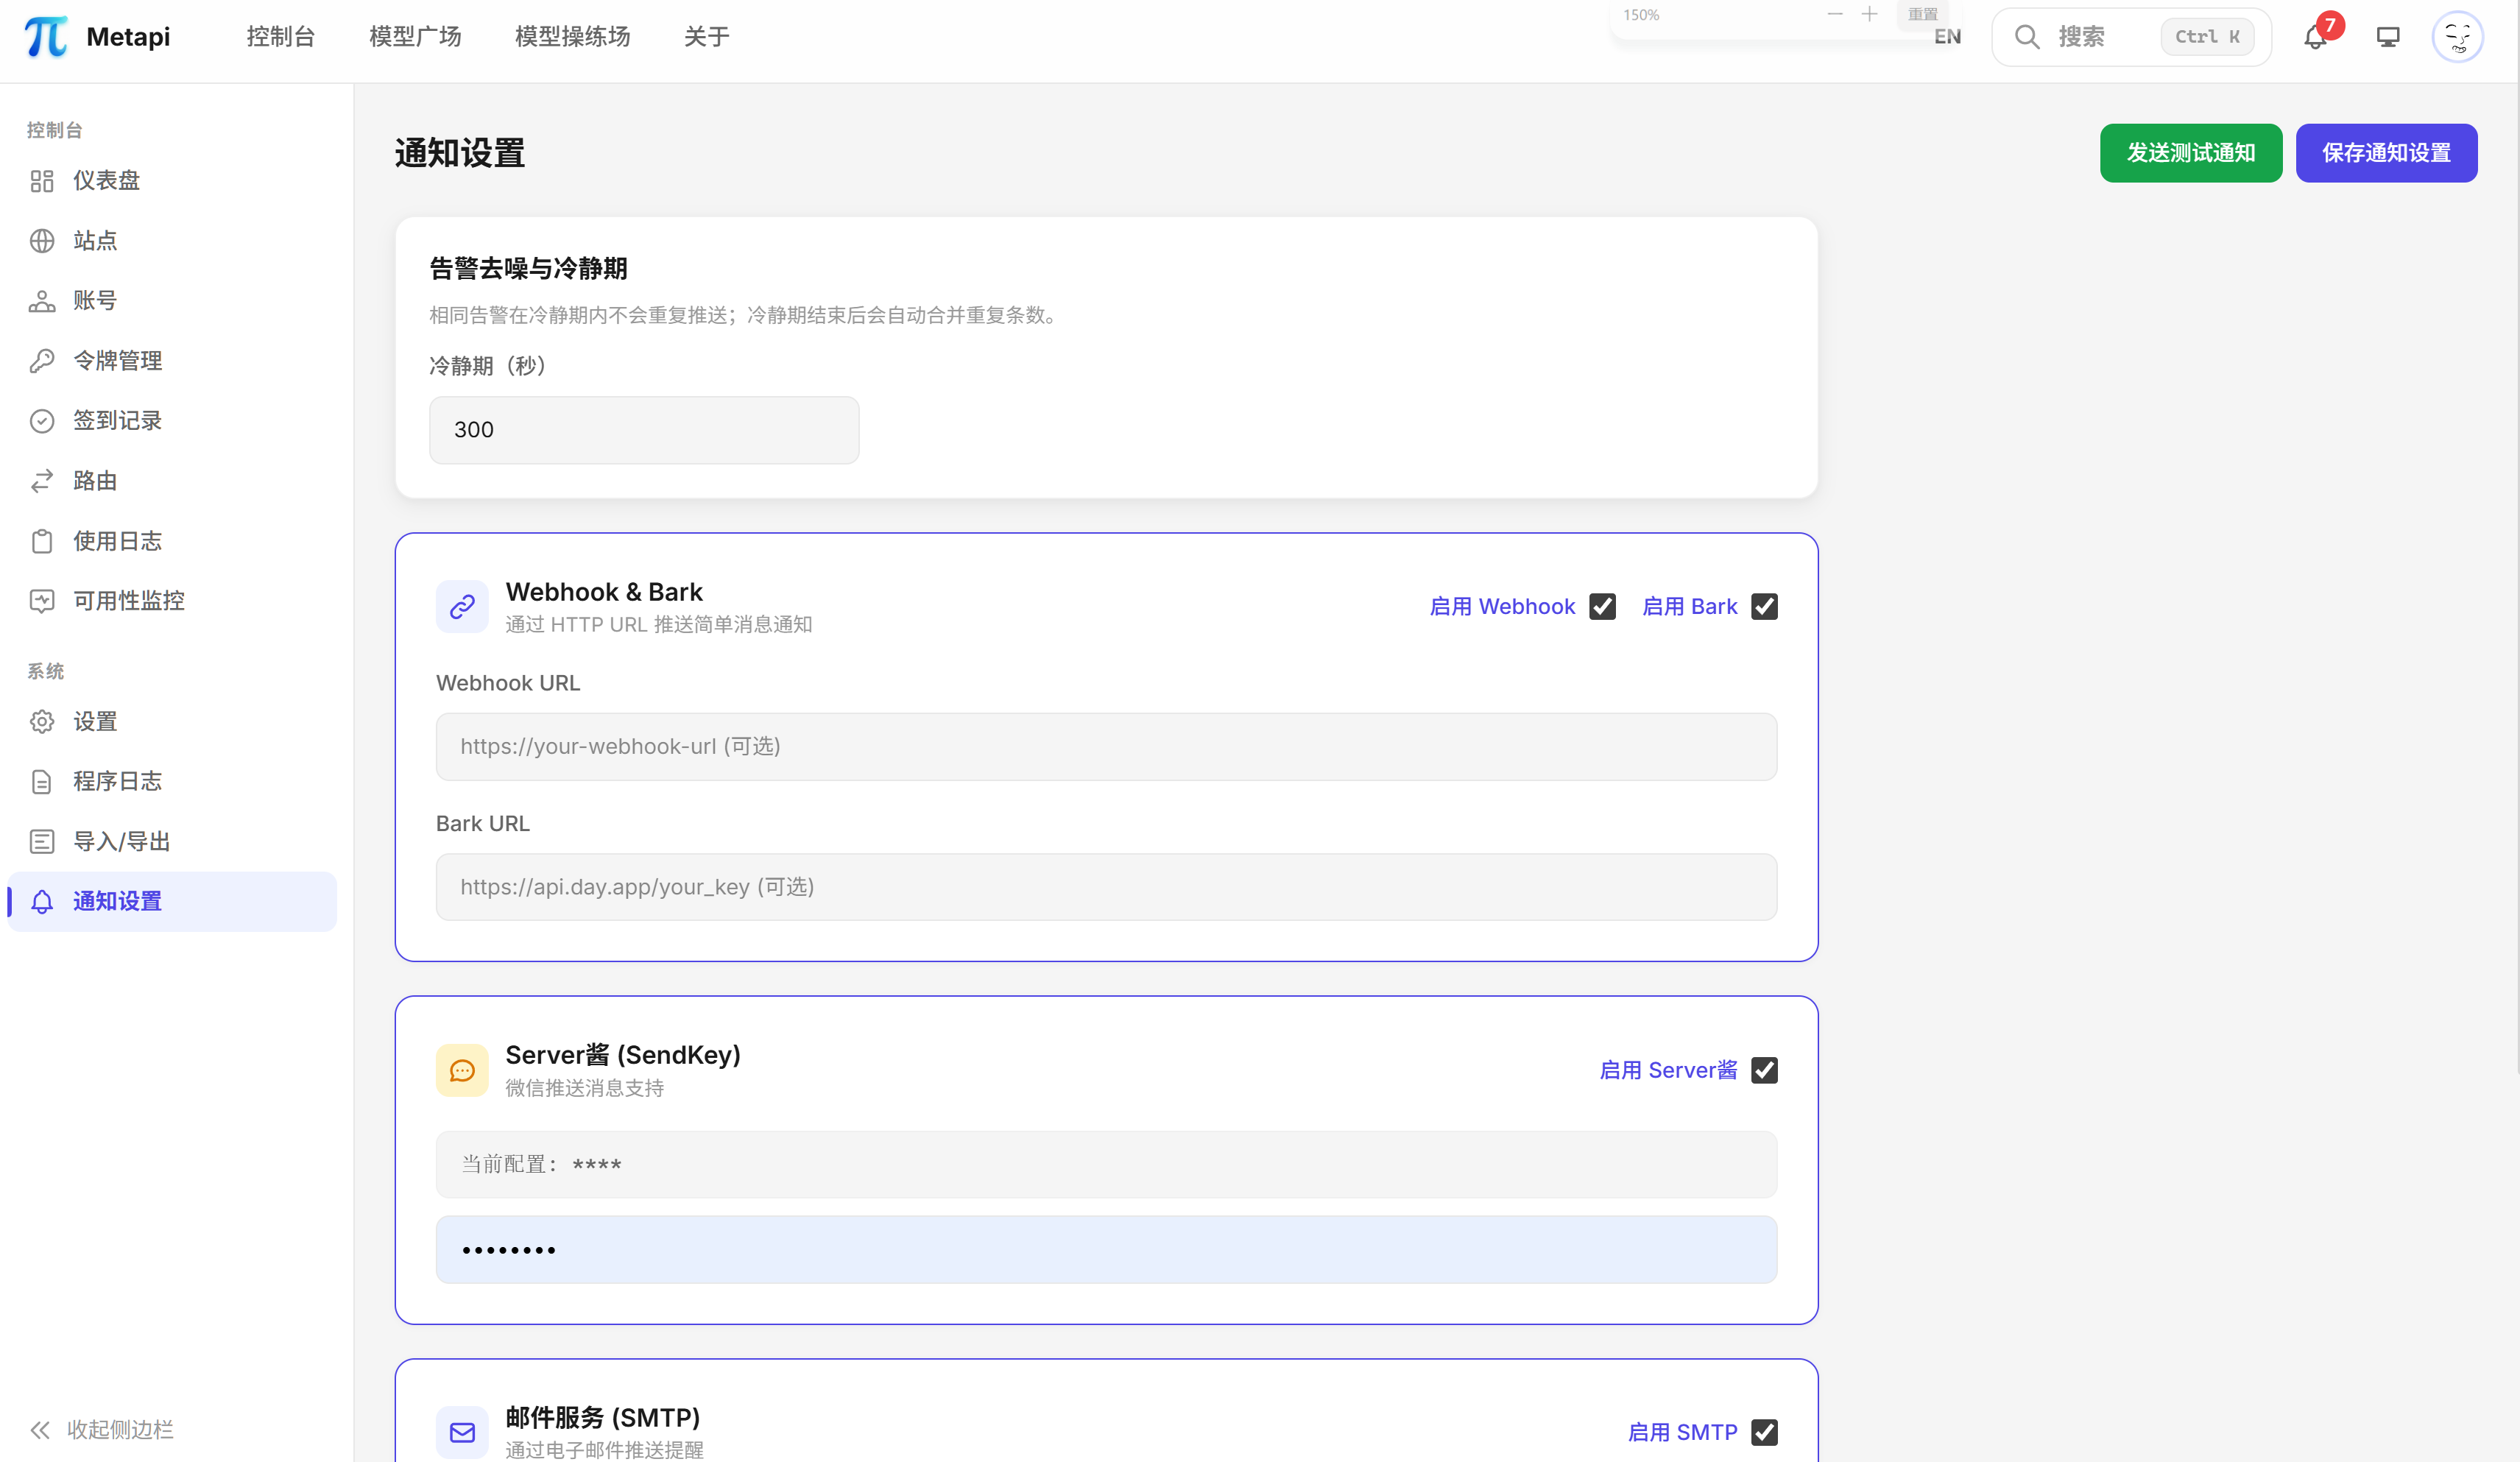View 程序日志 program logs

click(x=117, y=781)
